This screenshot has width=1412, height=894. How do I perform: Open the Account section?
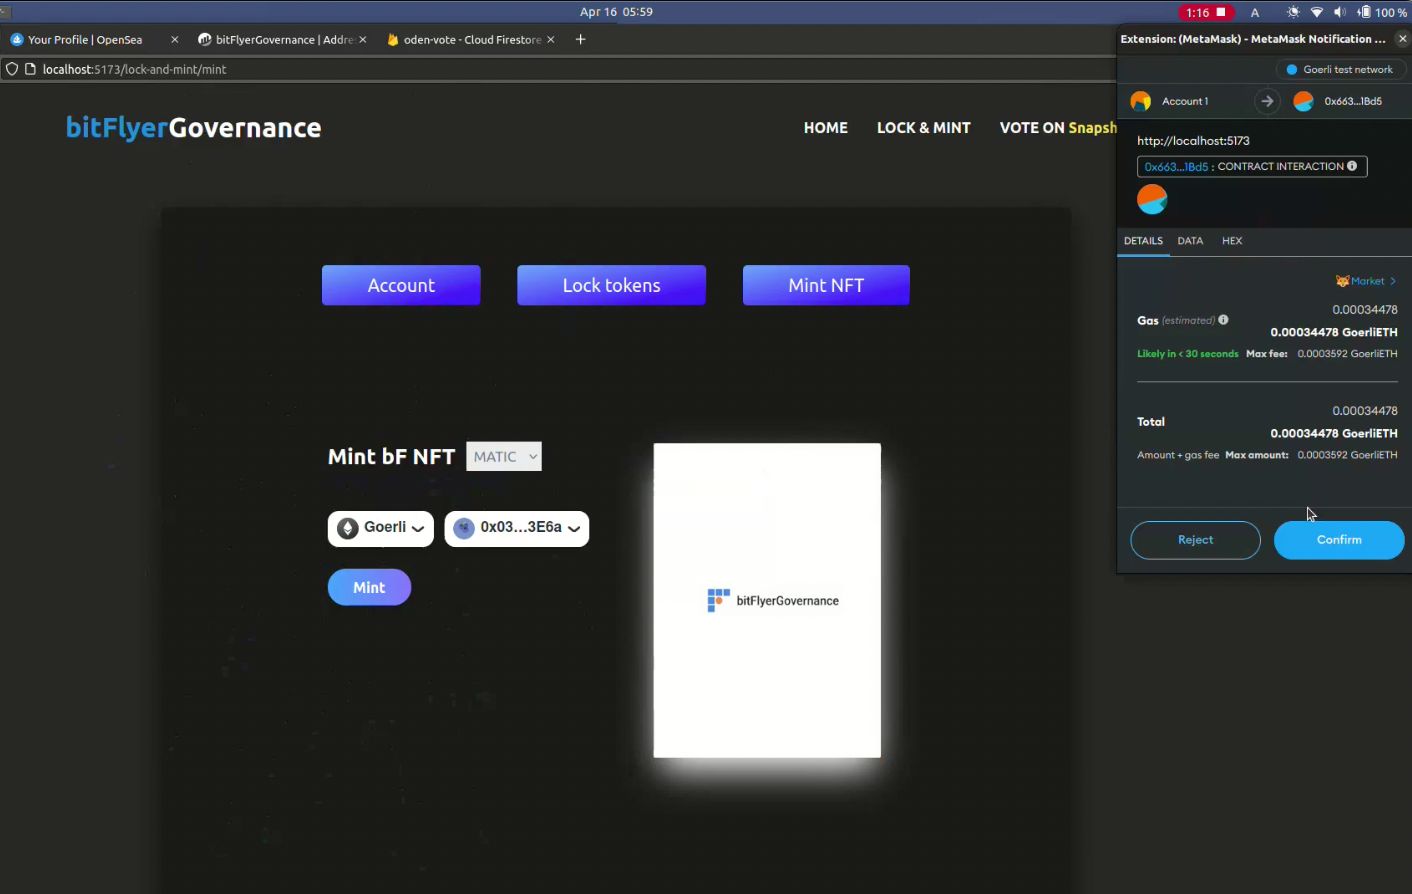click(x=401, y=285)
